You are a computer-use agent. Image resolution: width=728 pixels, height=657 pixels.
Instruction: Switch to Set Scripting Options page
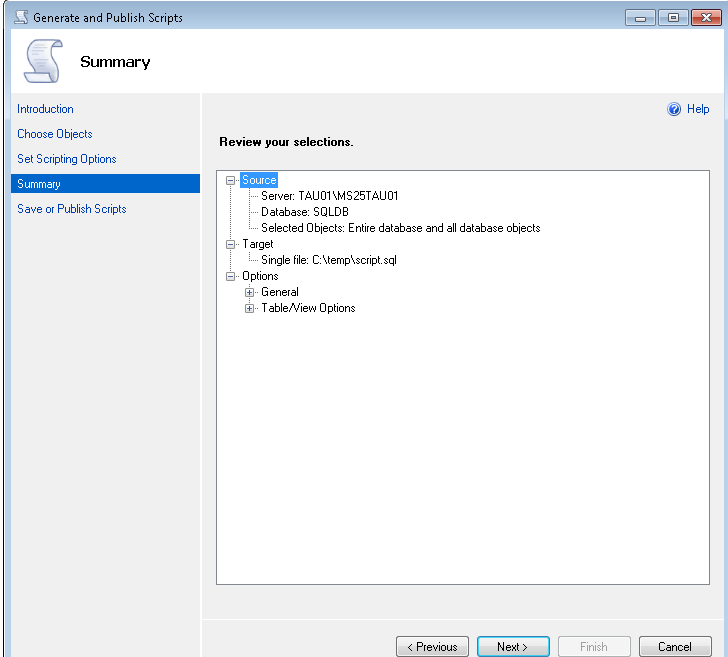tap(67, 159)
